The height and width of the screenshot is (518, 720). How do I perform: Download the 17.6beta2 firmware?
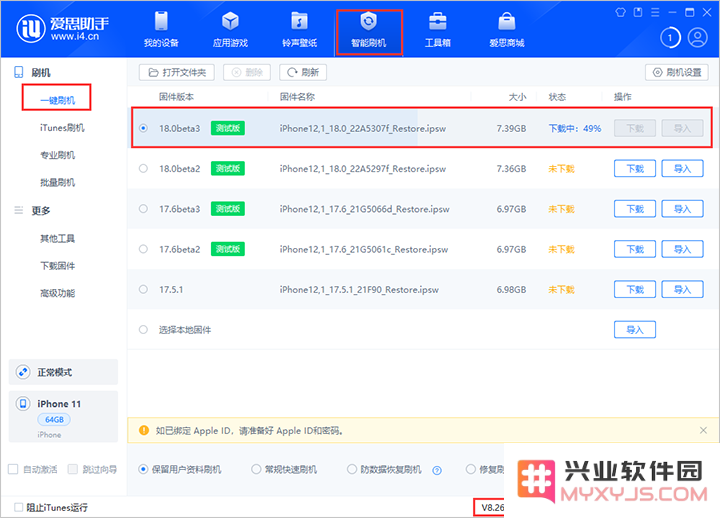(x=635, y=249)
